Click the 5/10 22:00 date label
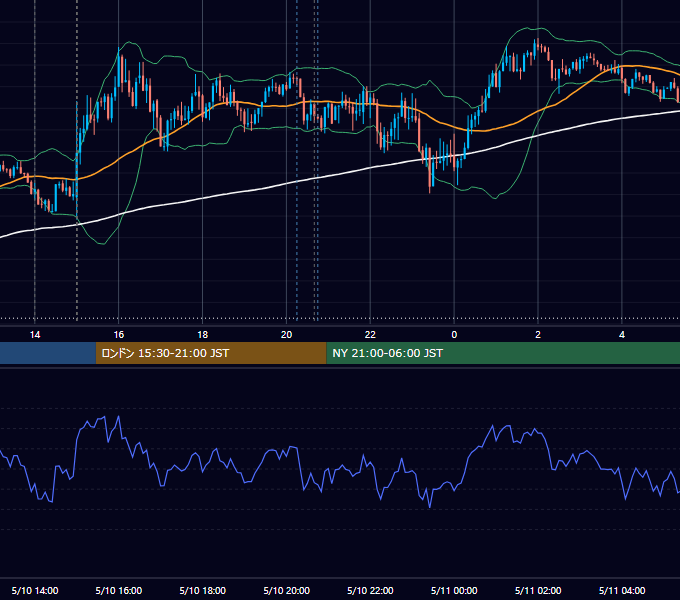The image size is (680, 600). [370, 590]
